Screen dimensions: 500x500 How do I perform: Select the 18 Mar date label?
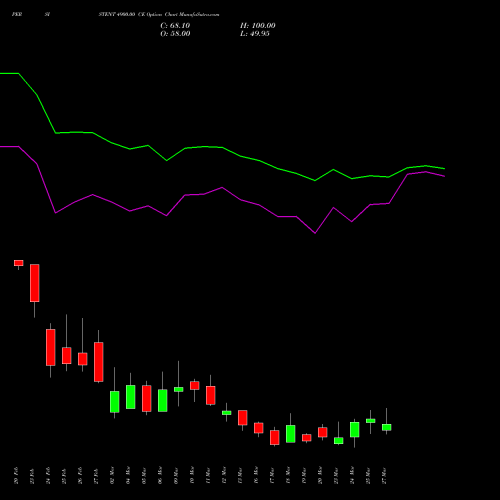289,476
